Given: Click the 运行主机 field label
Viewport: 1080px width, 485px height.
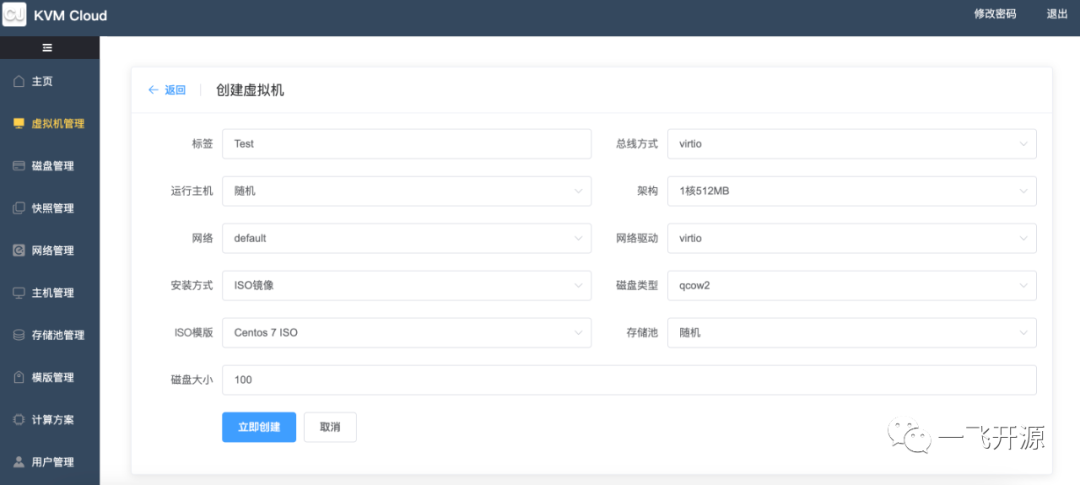Looking at the screenshot, I should 192,191.
